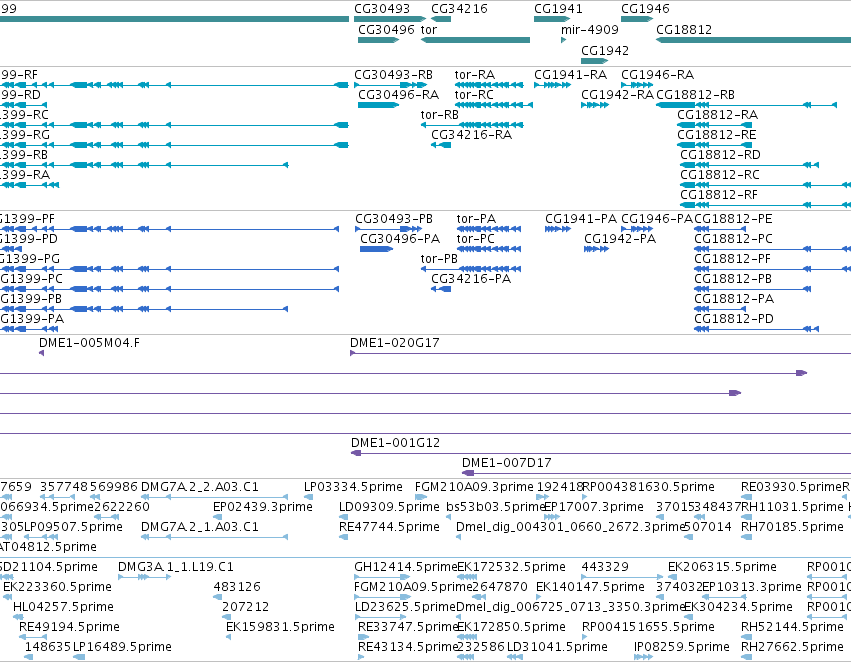Select the RE33747.5prime EST

(x=363, y=637)
